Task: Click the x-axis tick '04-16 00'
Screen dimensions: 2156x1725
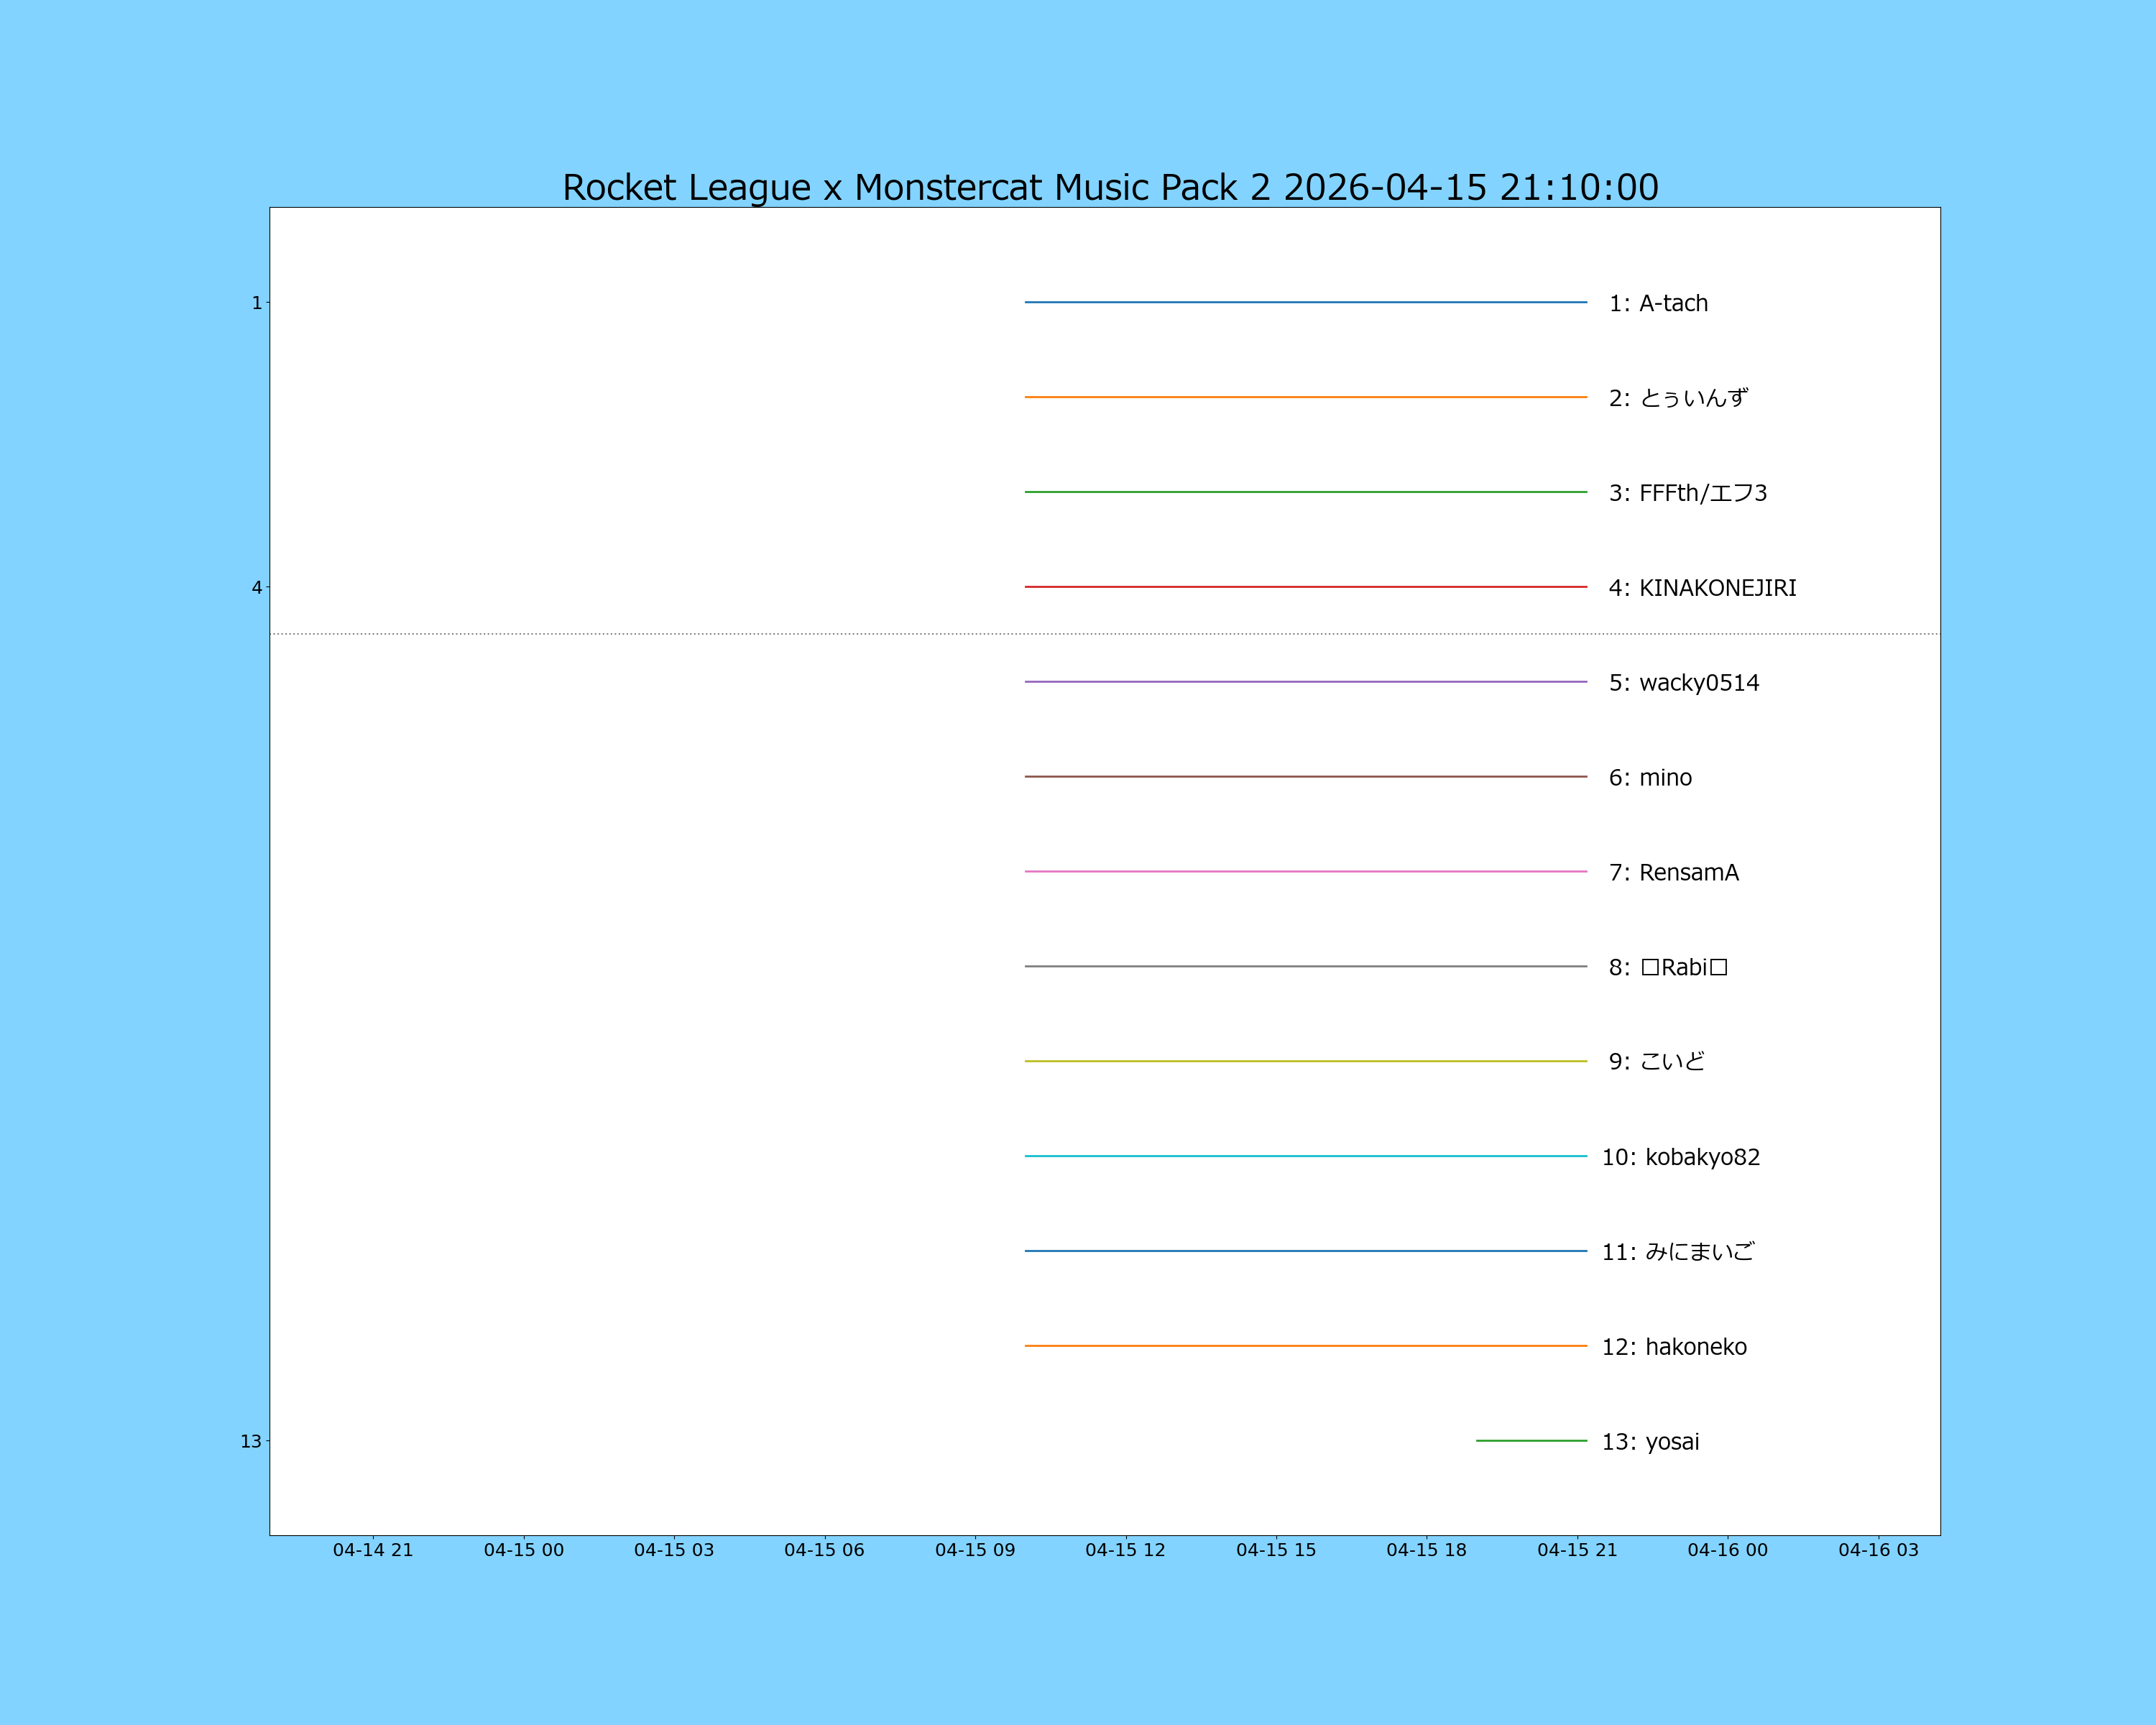Action: click(1727, 1550)
